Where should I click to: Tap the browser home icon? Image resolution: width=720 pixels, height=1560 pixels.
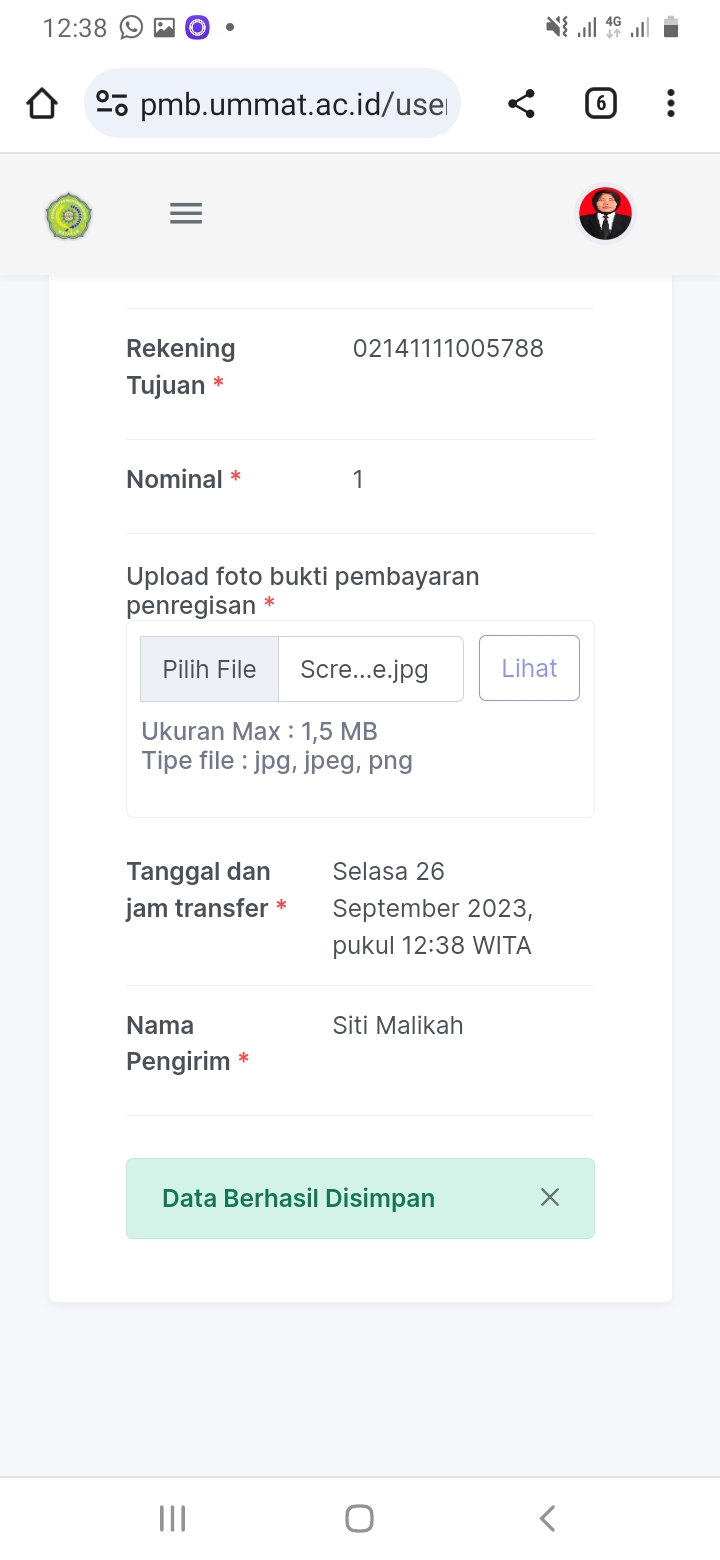click(42, 104)
